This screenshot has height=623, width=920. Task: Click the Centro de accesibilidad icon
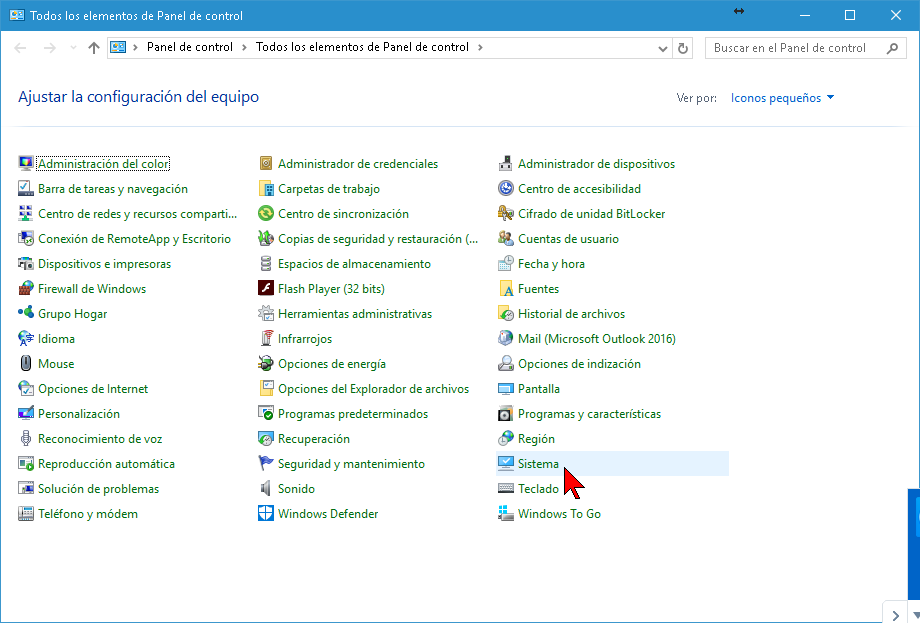[506, 189]
